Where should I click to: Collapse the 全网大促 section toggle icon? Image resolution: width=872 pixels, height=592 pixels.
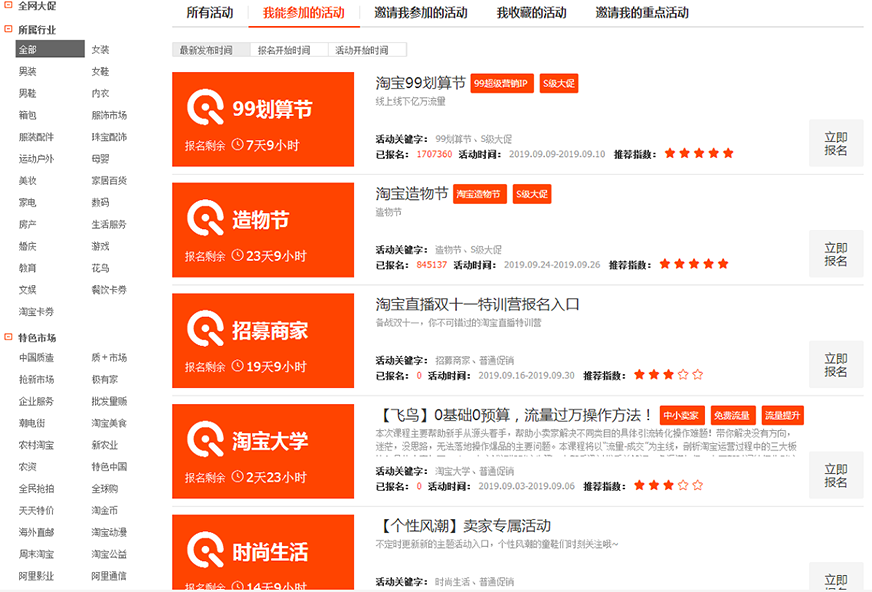(8, 6)
